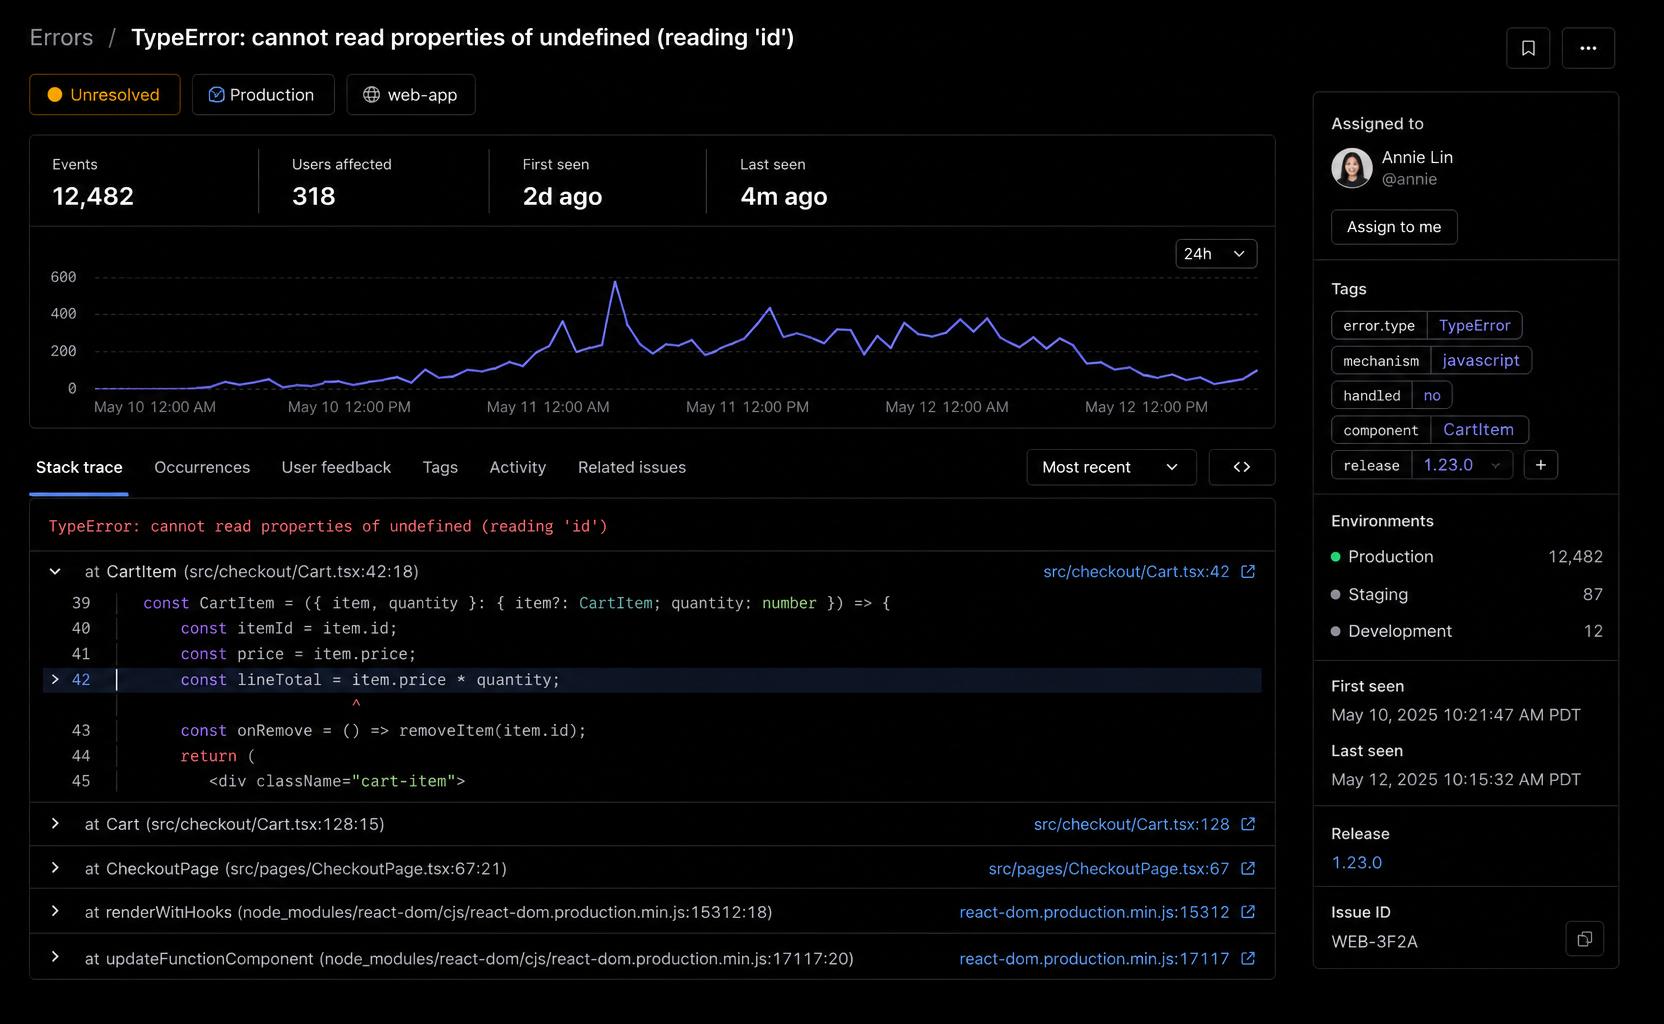Click external link icon for react-dom:15312
This screenshot has width=1664, height=1024.
pyautogui.click(x=1248, y=912)
